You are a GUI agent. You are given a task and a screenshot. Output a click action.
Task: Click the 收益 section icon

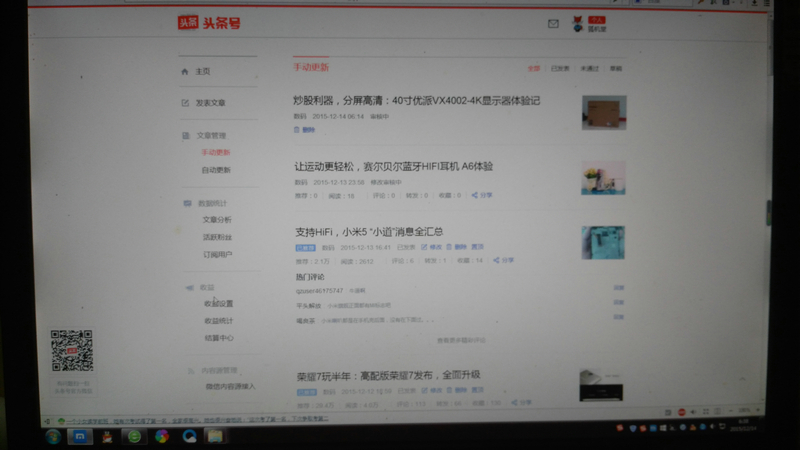(x=189, y=287)
